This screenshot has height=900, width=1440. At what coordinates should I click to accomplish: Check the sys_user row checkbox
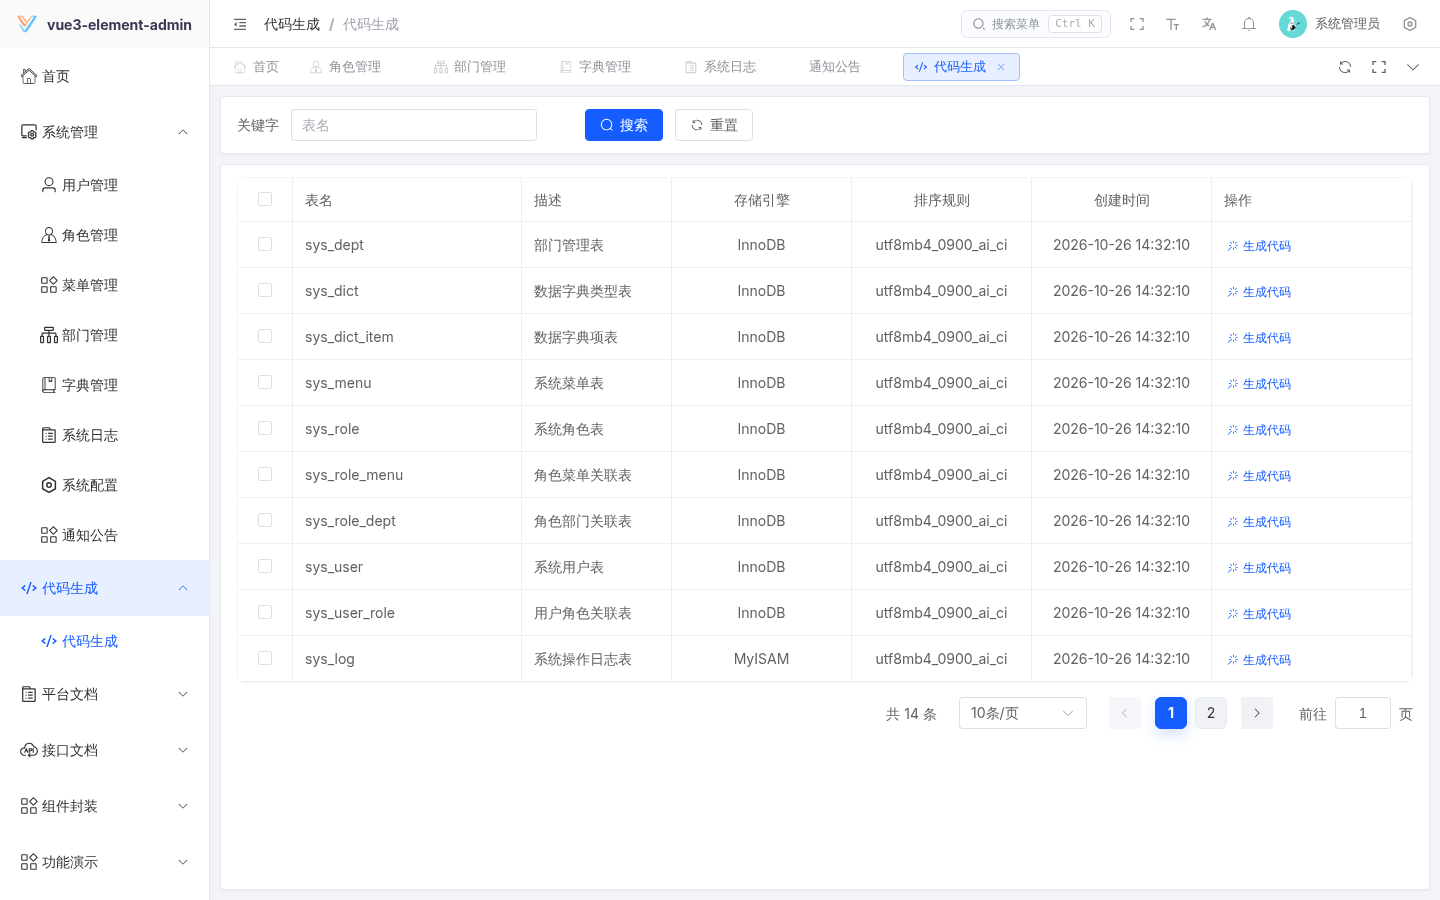coord(265,566)
